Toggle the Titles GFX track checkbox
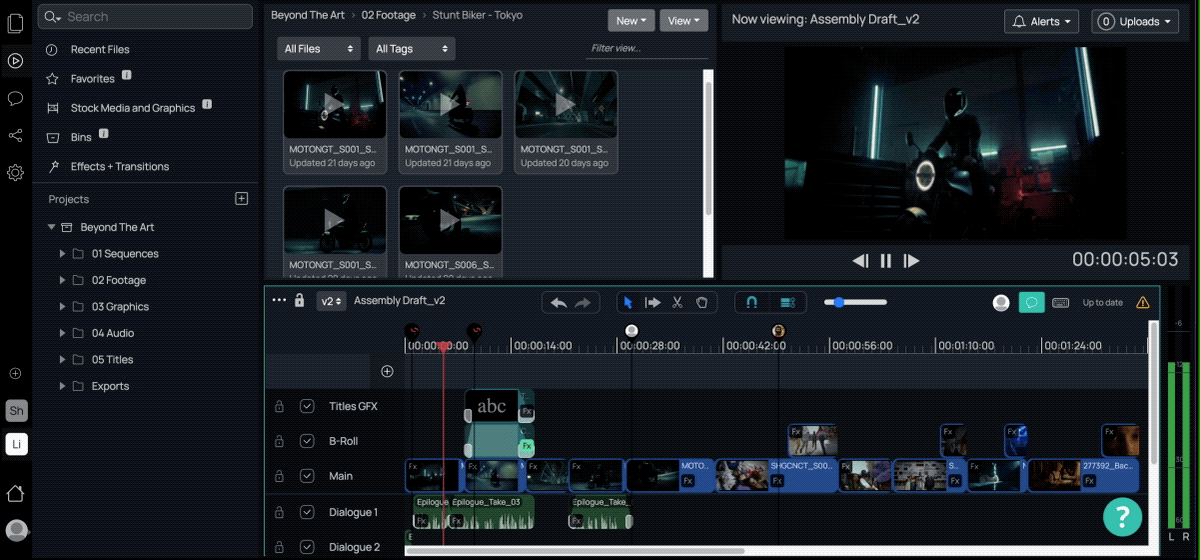Viewport: 1200px width, 560px height. tap(307, 406)
